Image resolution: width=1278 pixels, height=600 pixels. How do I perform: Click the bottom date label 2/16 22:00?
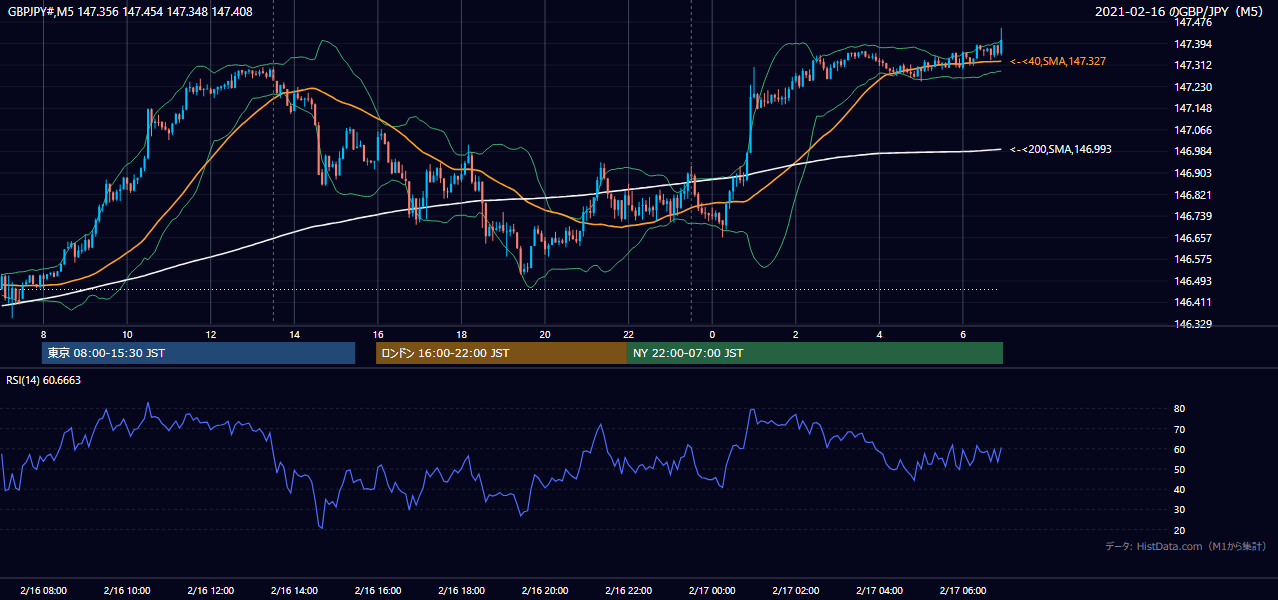pos(628,590)
